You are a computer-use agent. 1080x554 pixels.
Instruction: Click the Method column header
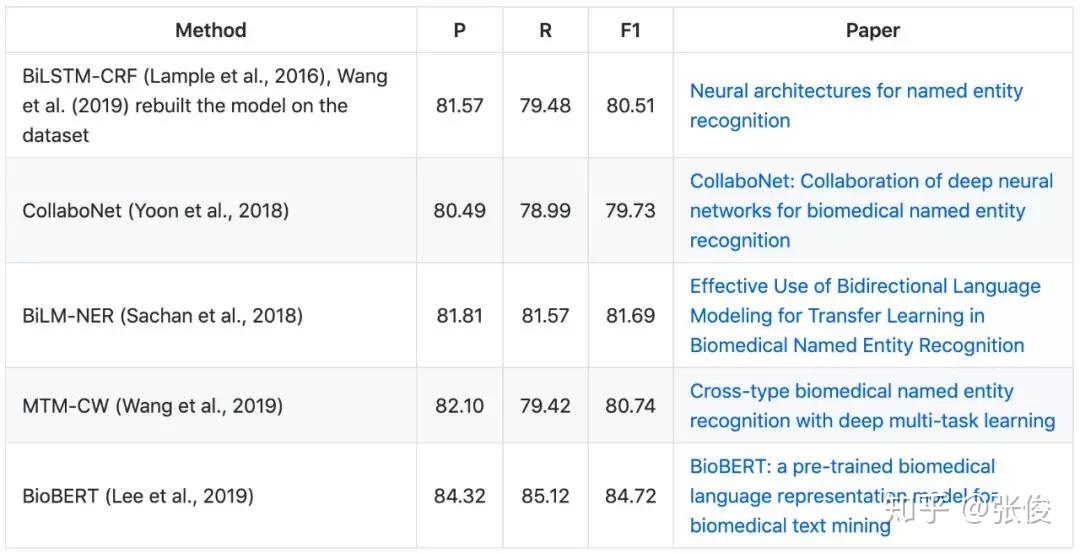210,30
